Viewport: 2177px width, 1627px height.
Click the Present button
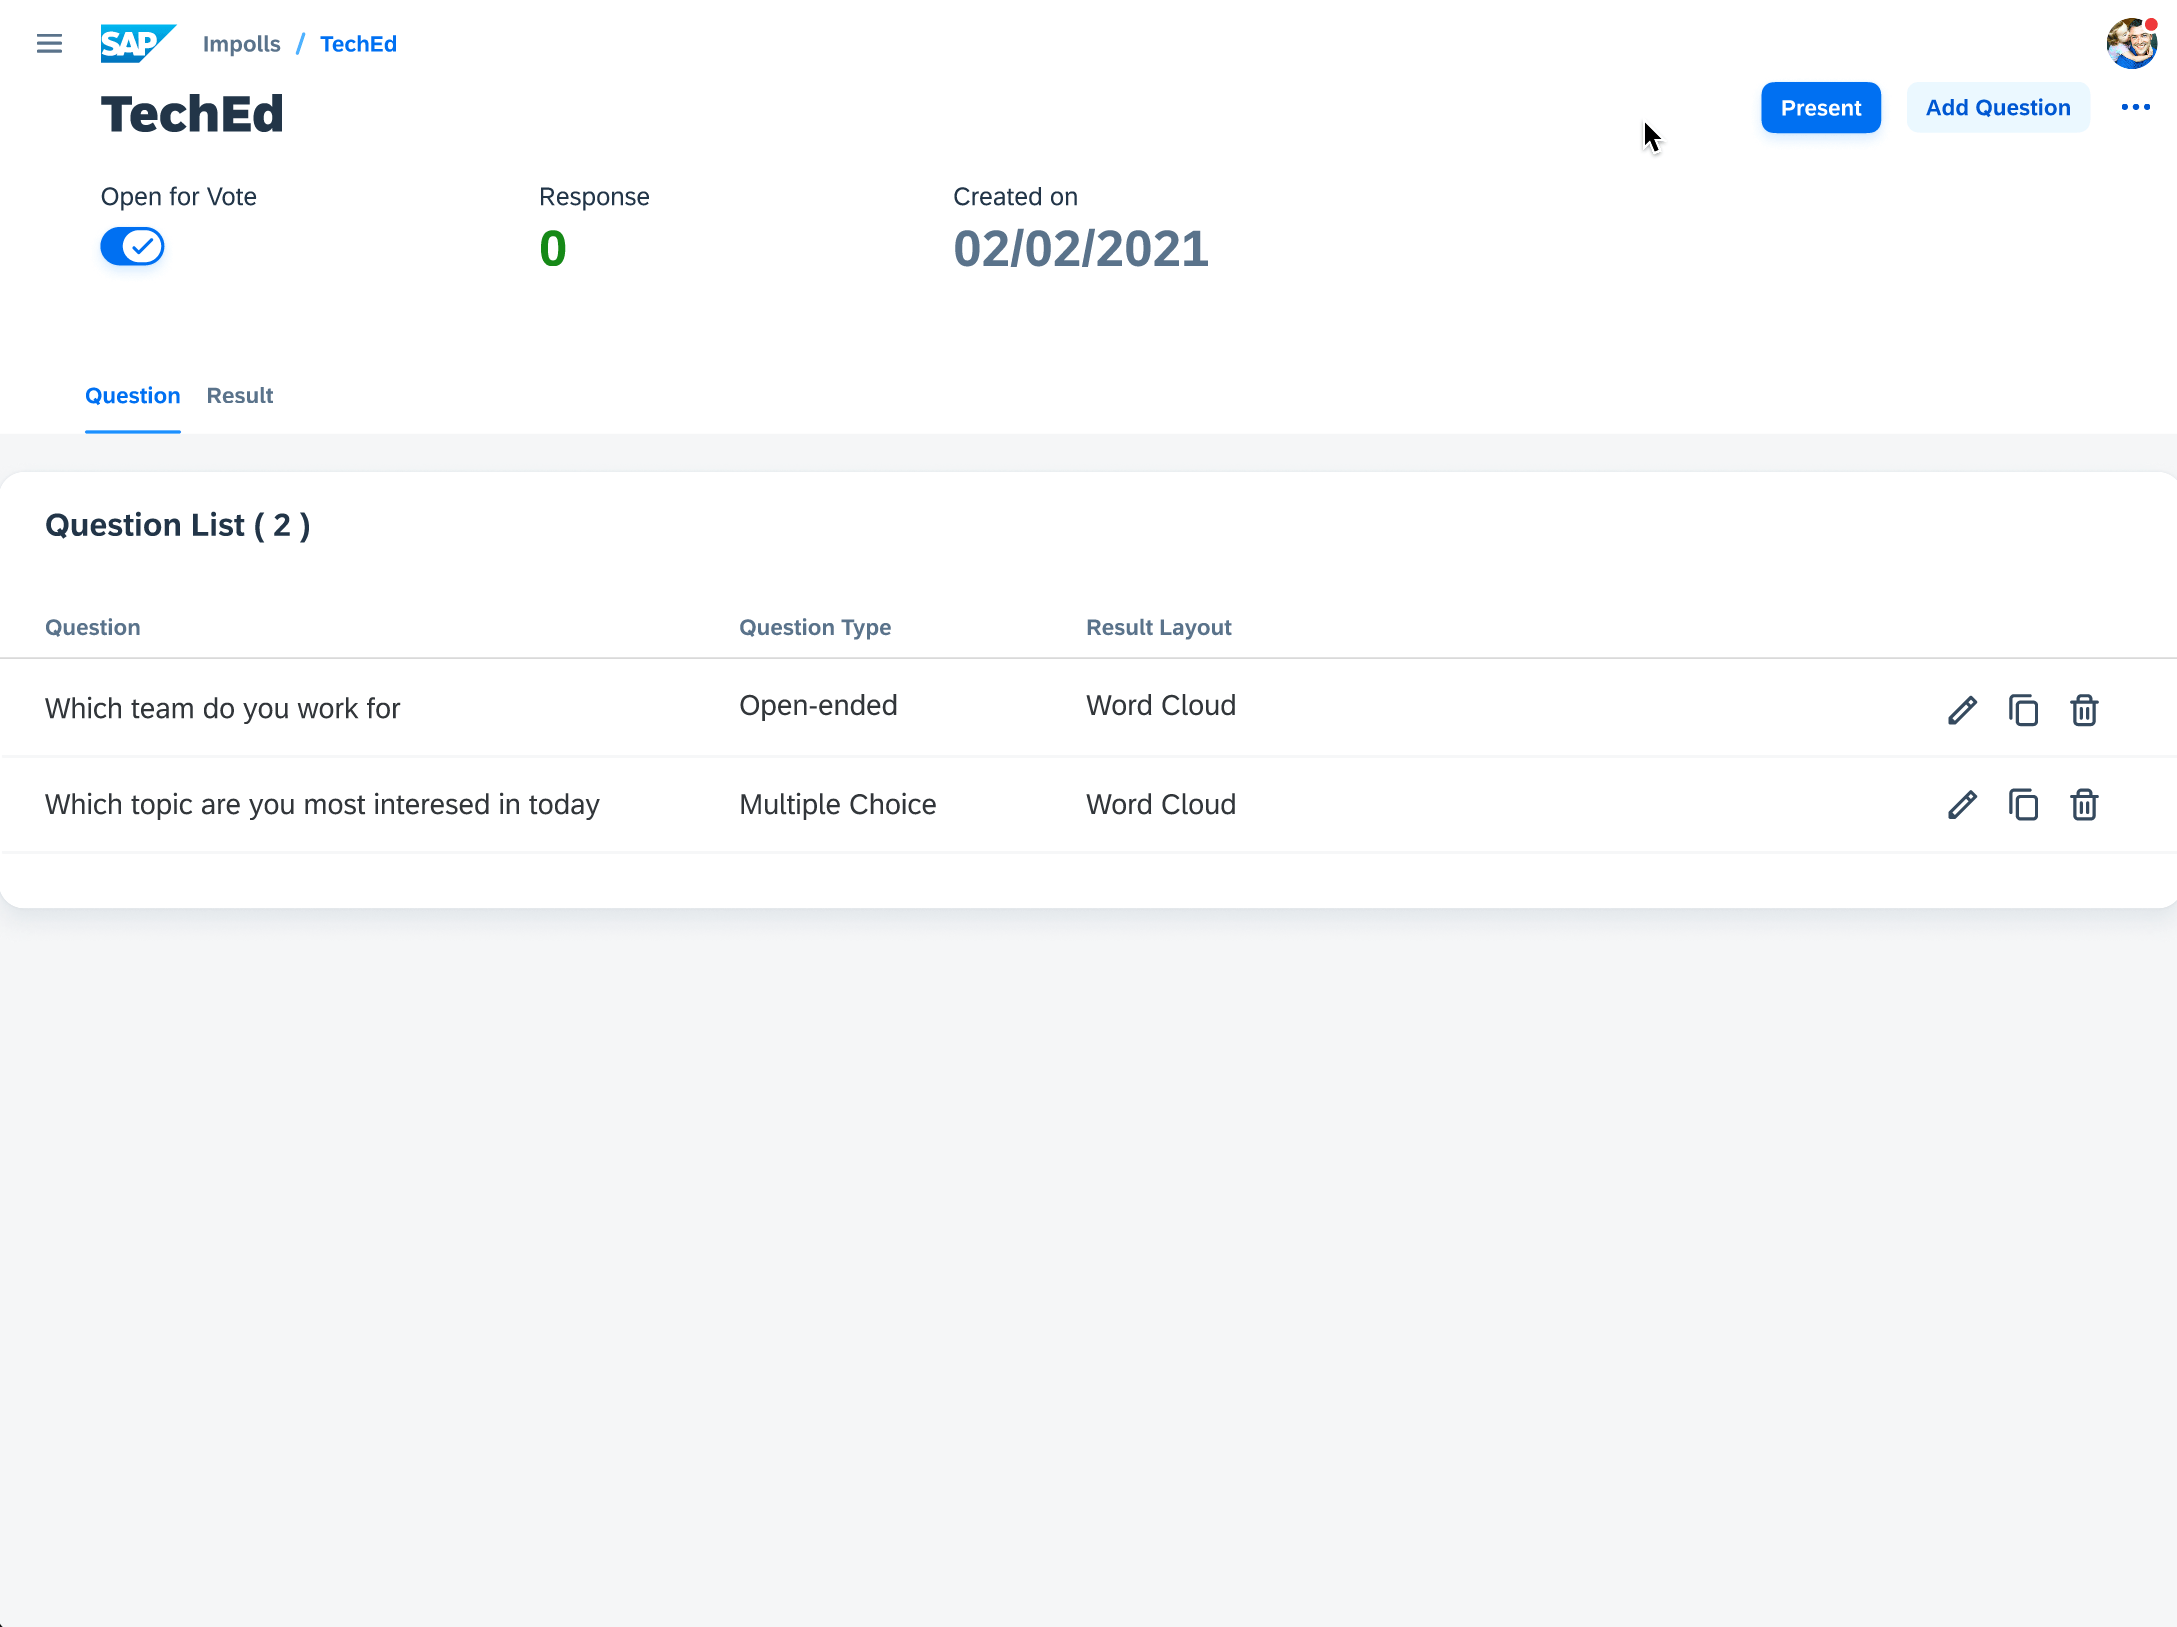click(1820, 107)
